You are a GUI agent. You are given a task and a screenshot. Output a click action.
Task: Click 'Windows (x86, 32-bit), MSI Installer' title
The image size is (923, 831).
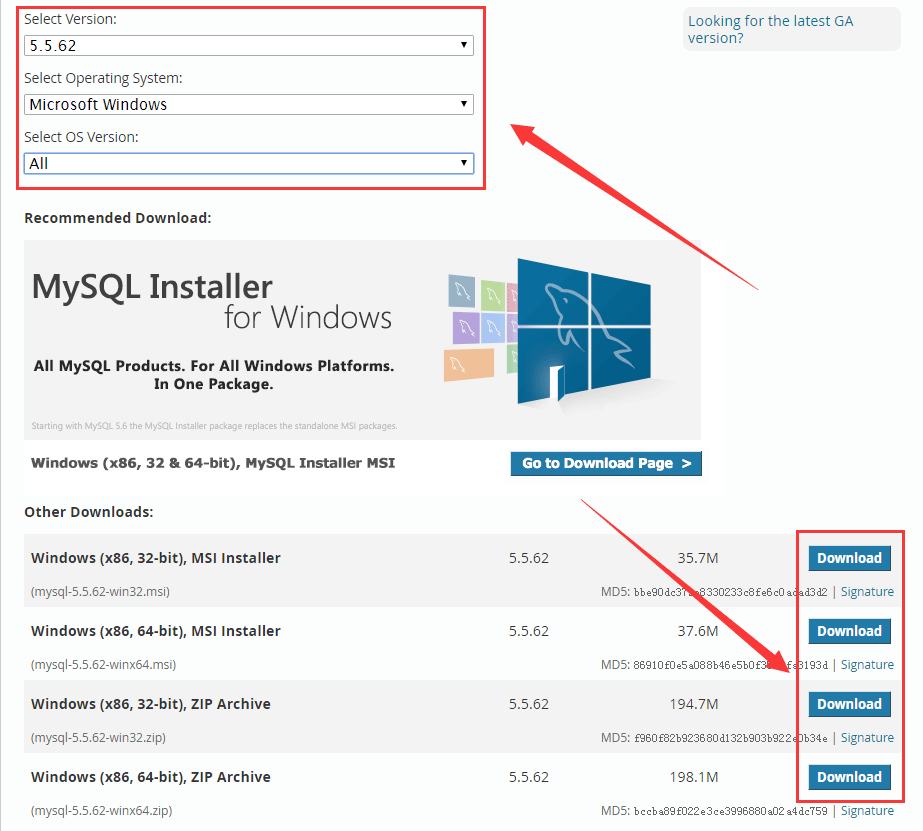(155, 558)
